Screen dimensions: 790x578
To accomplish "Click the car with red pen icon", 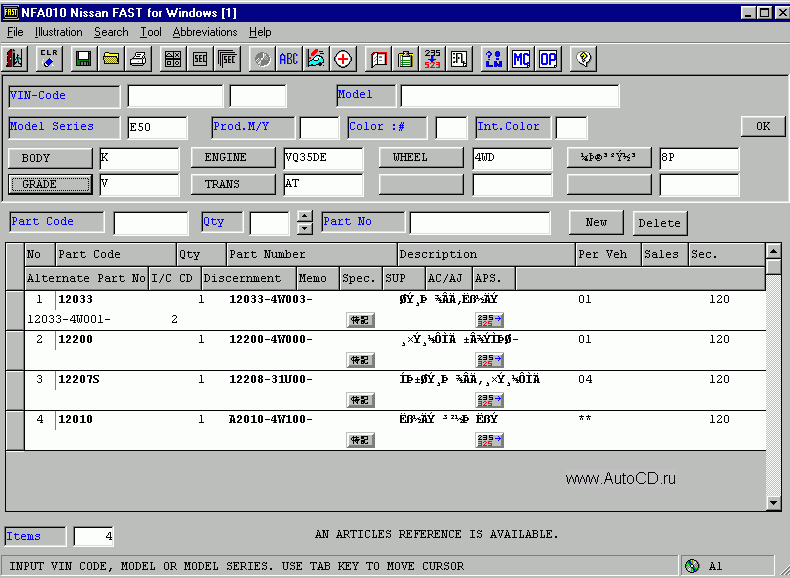I will click(x=316, y=59).
